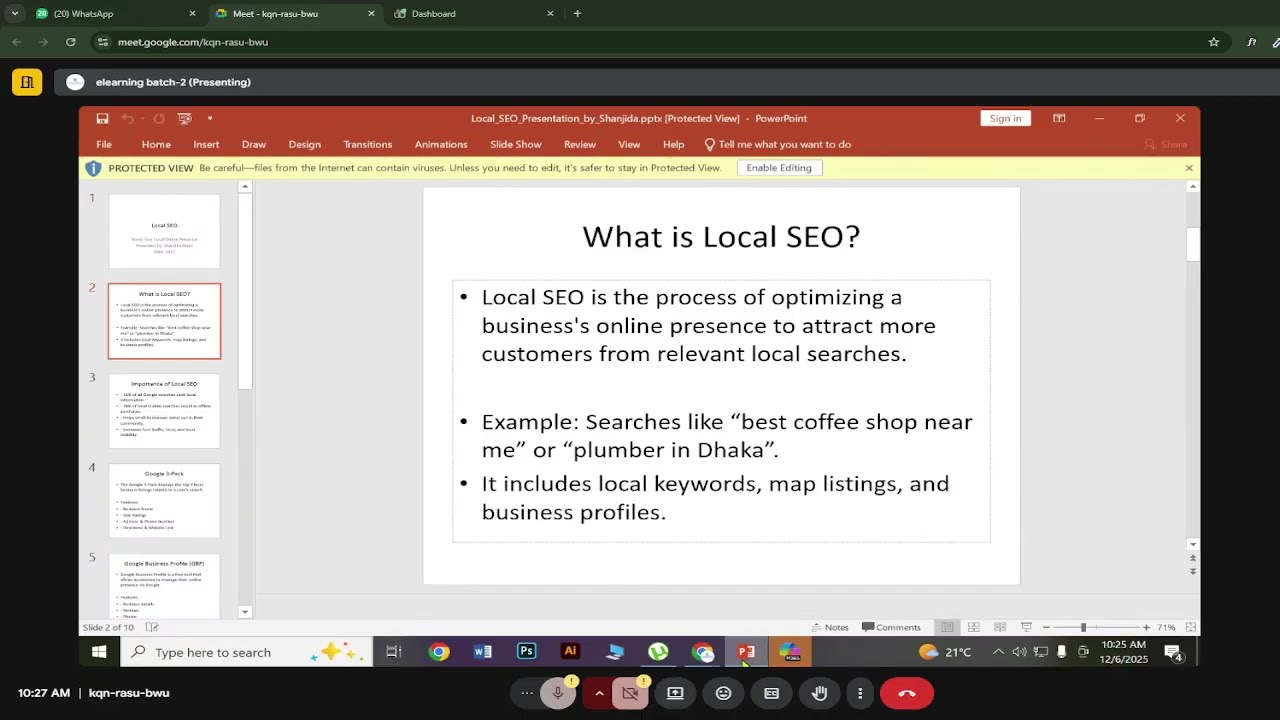The image size is (1280, 720).
Task: Click the zoom in plus button
Action: pyautogui.click(x=1146, y=627)
